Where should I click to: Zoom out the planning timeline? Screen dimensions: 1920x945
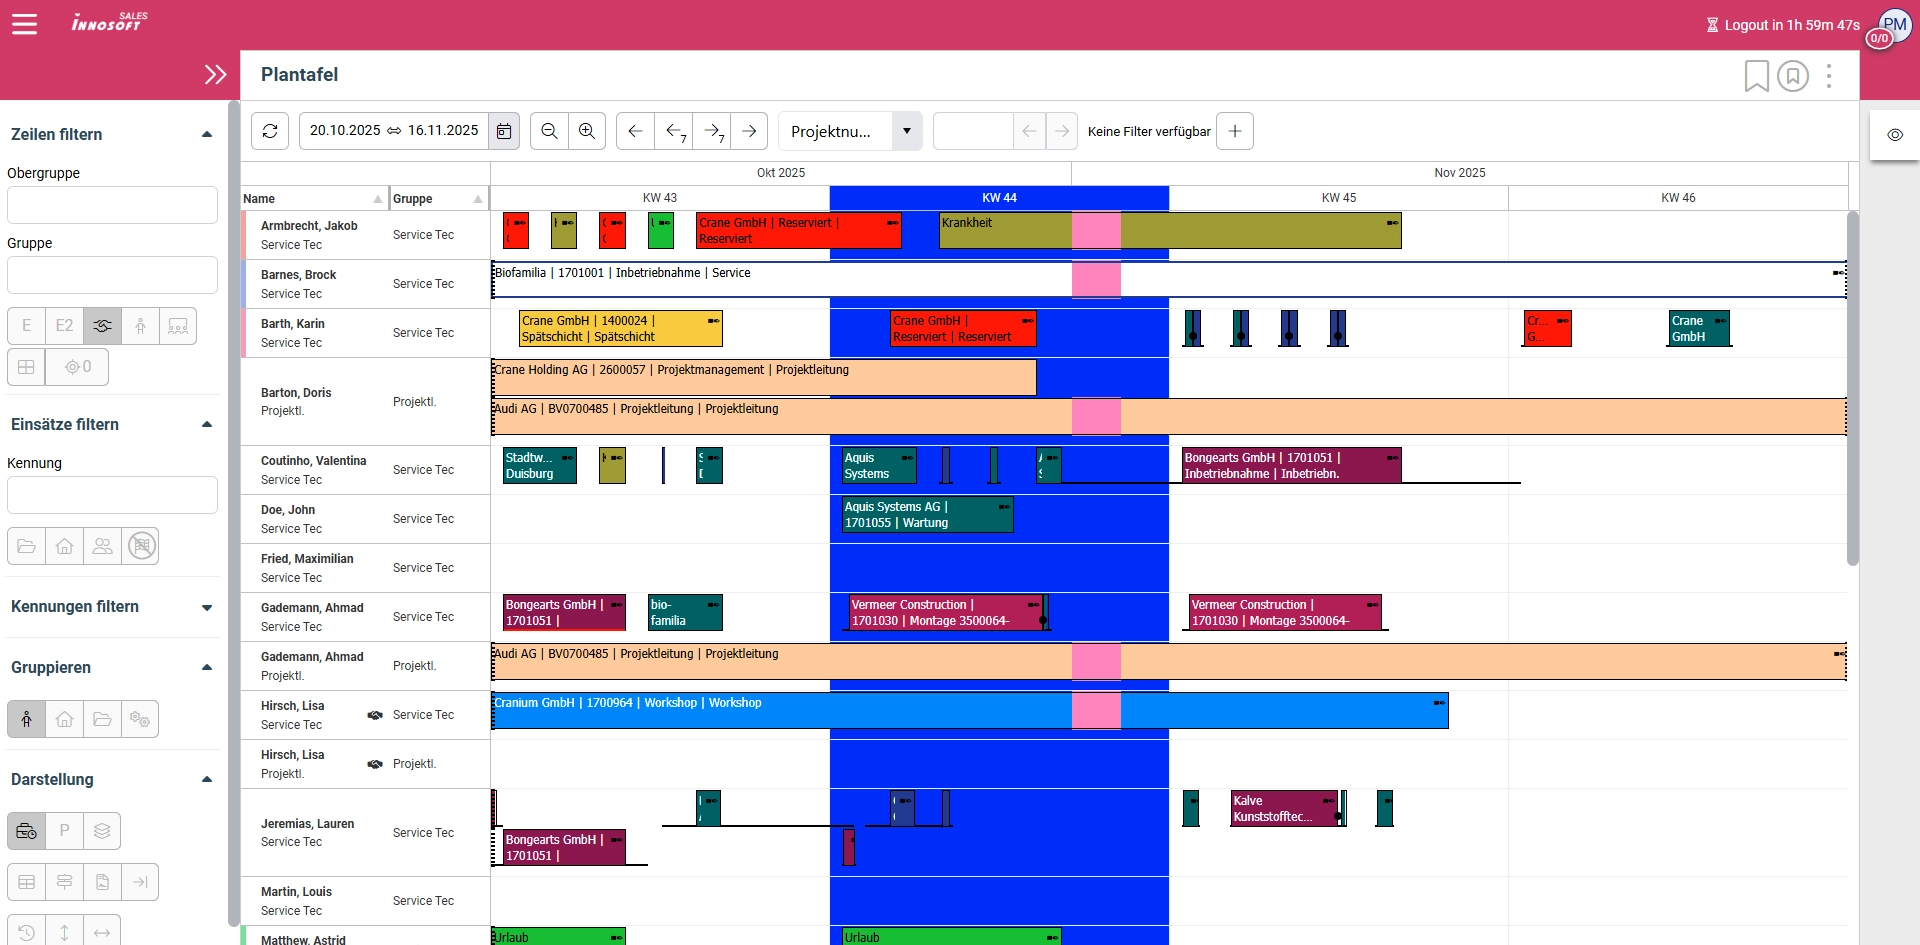(549, 131)
